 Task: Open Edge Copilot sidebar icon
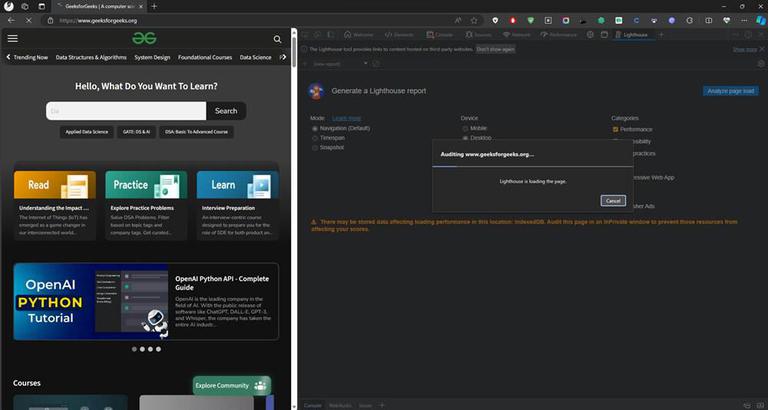point(760,20)
